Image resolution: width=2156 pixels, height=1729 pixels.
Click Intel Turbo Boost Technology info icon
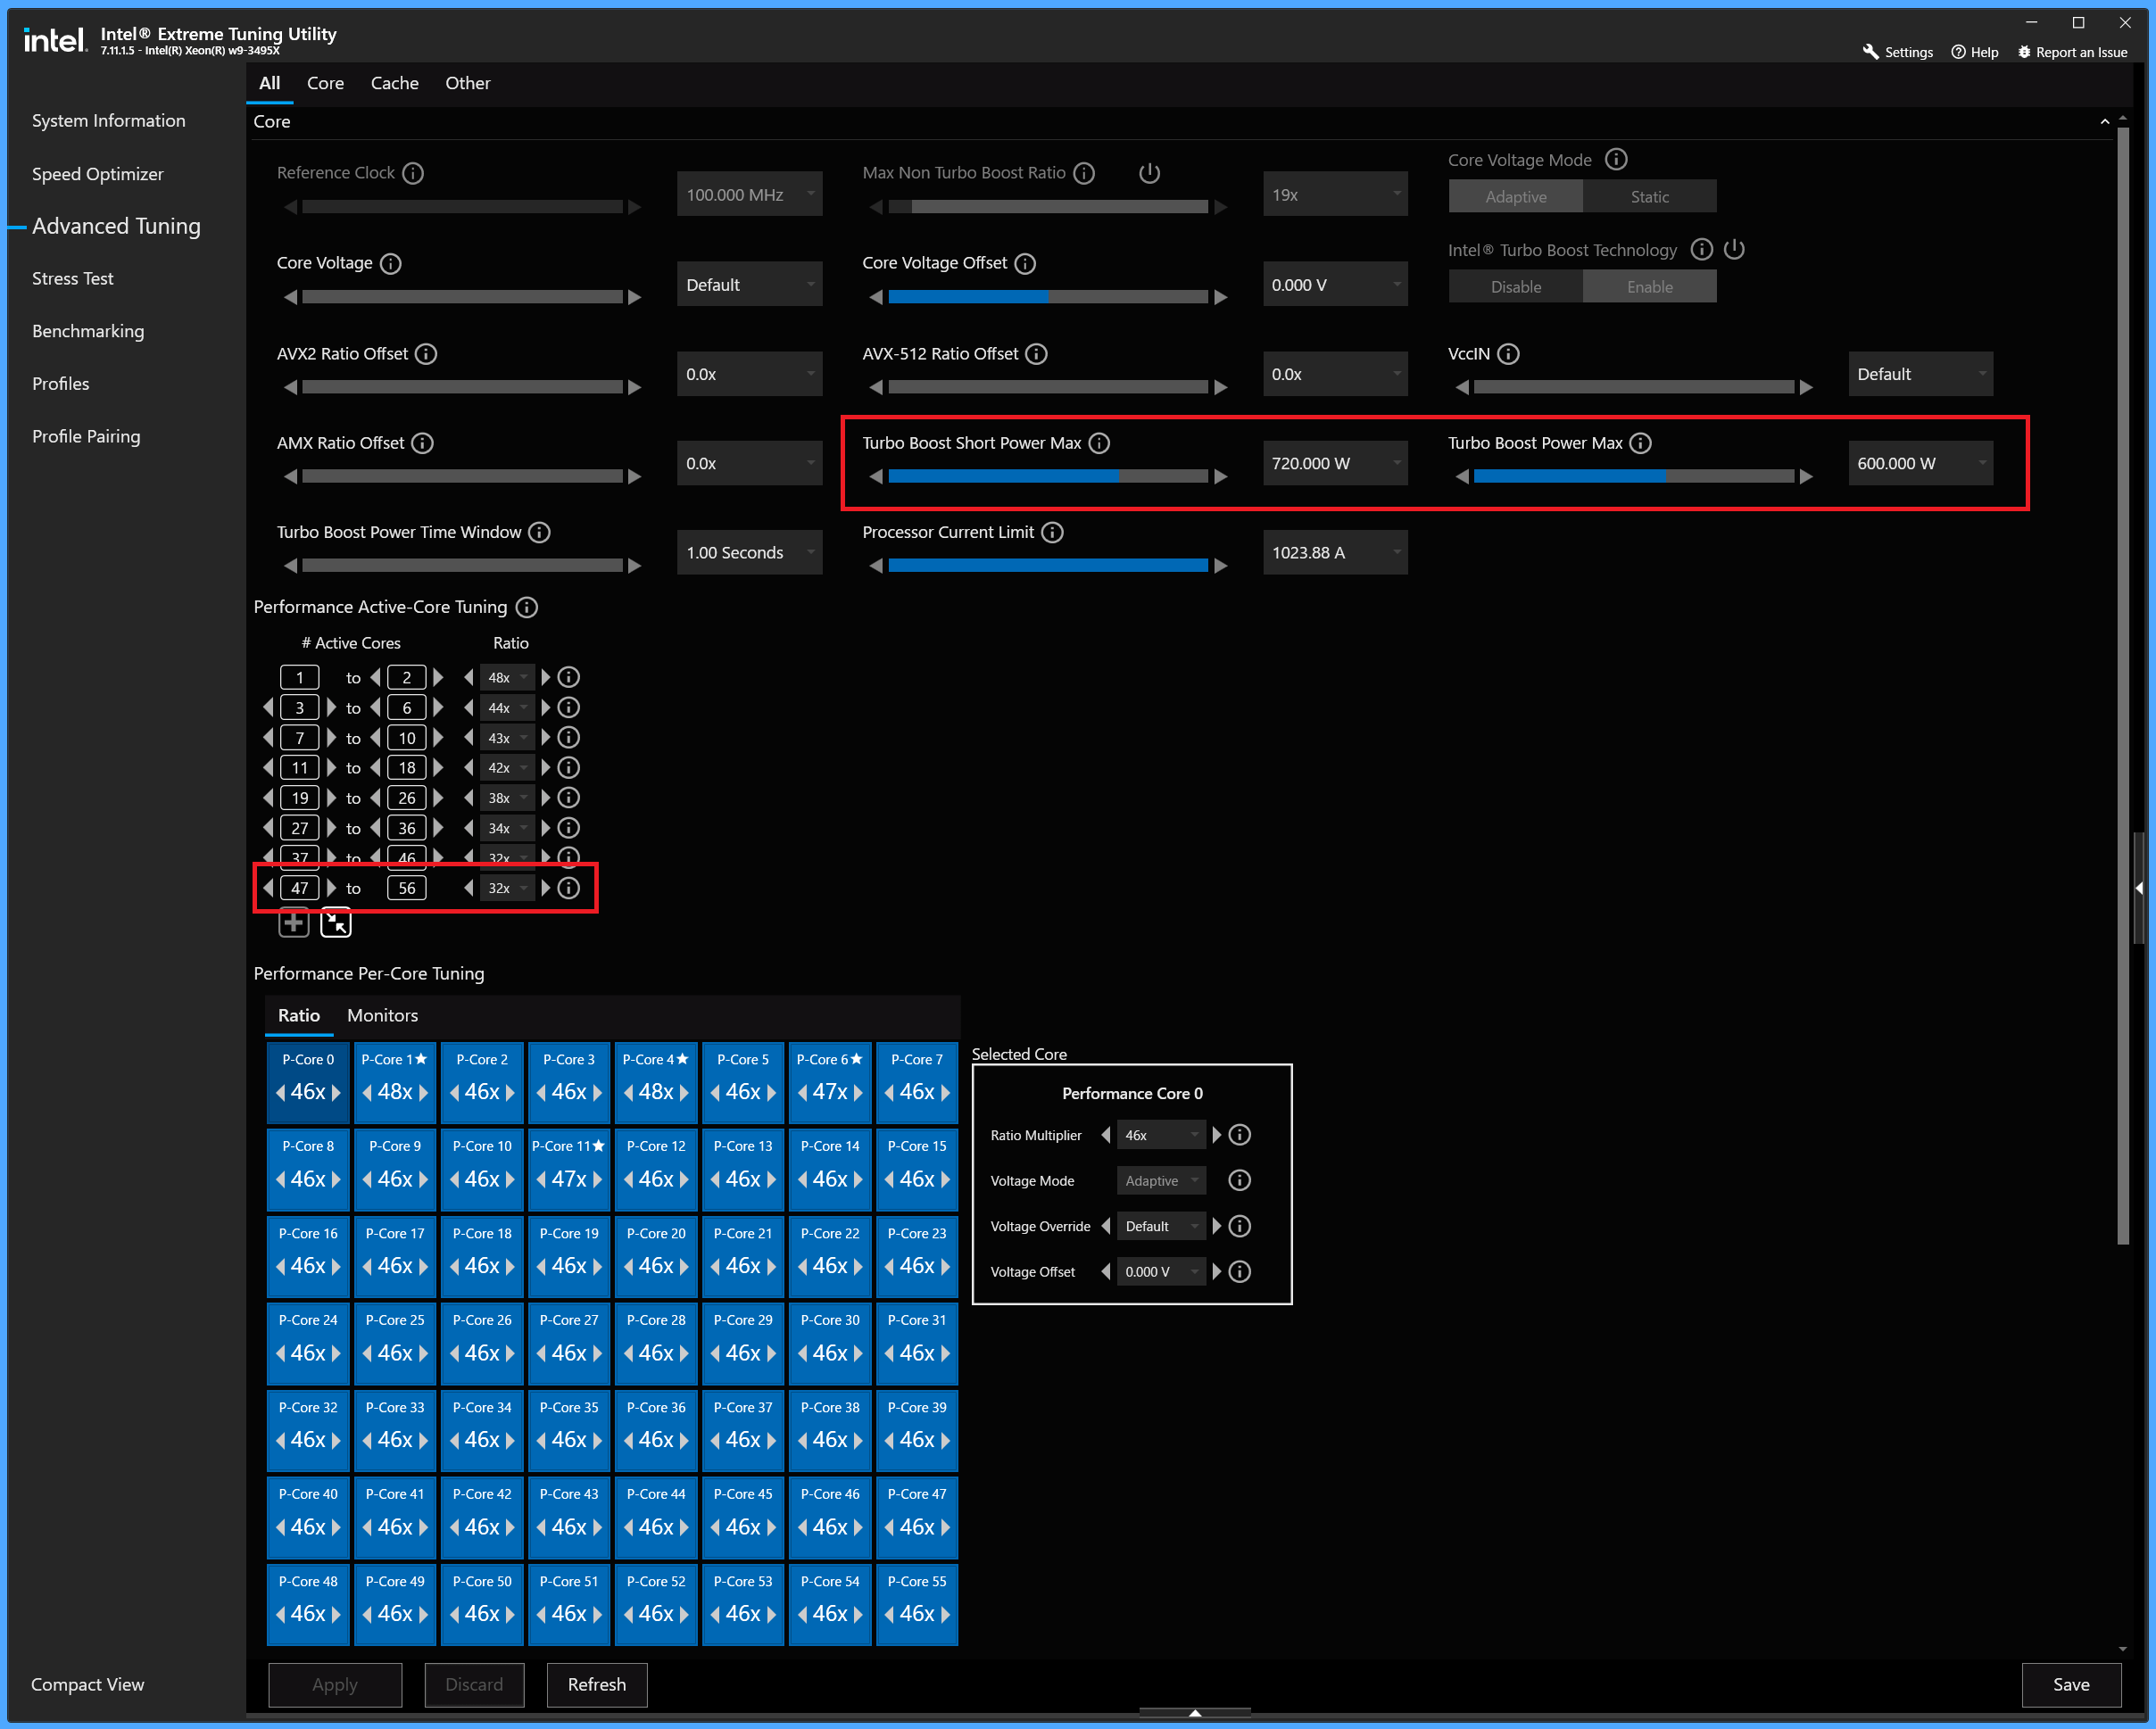[1701, 250]
